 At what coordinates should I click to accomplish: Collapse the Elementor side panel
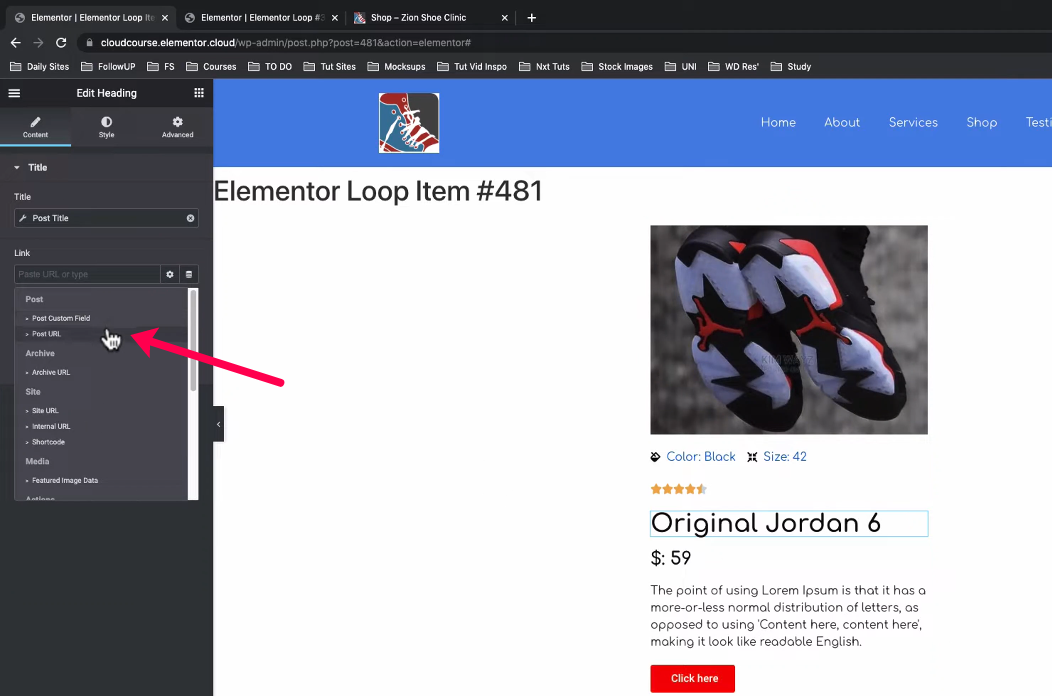(x=218, y=424)
